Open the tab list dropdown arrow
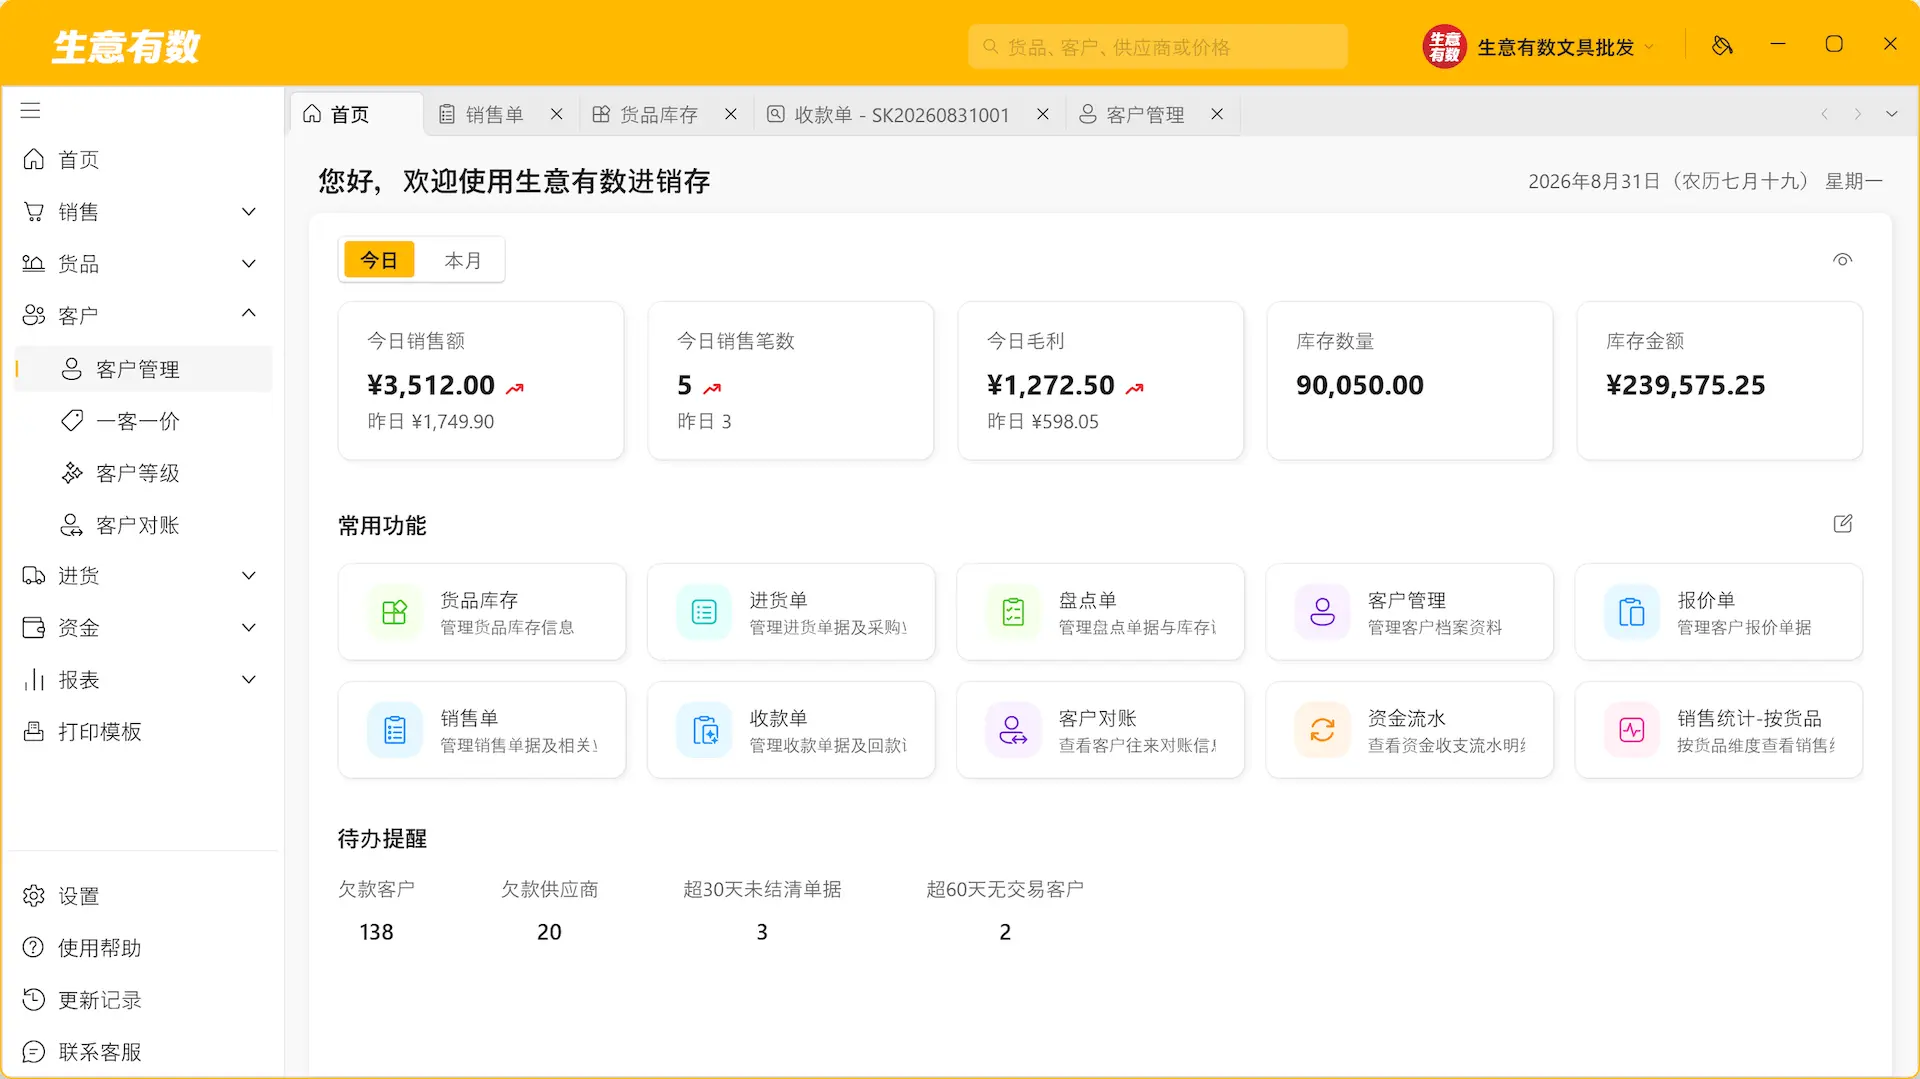 1891,114
